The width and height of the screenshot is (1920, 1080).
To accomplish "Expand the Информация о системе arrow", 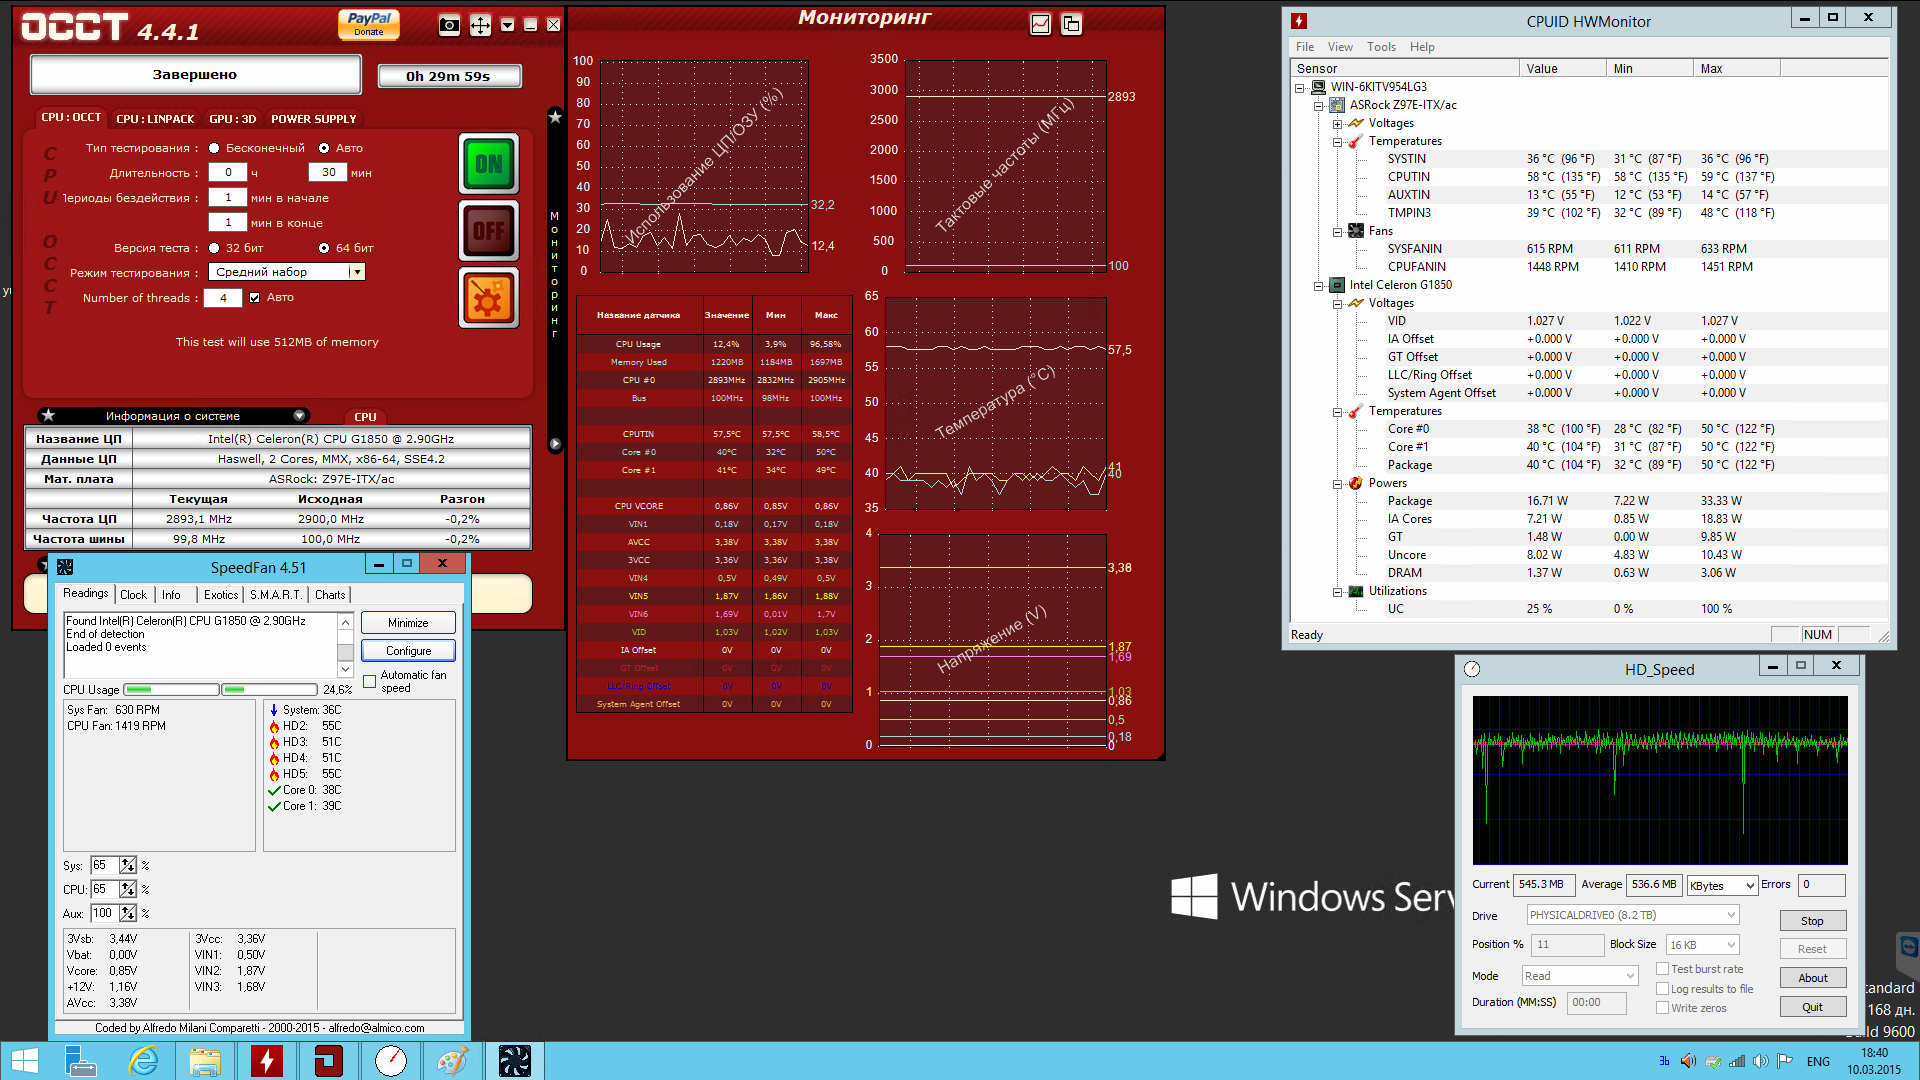I will pyautogui.click(x=299, y=415).
